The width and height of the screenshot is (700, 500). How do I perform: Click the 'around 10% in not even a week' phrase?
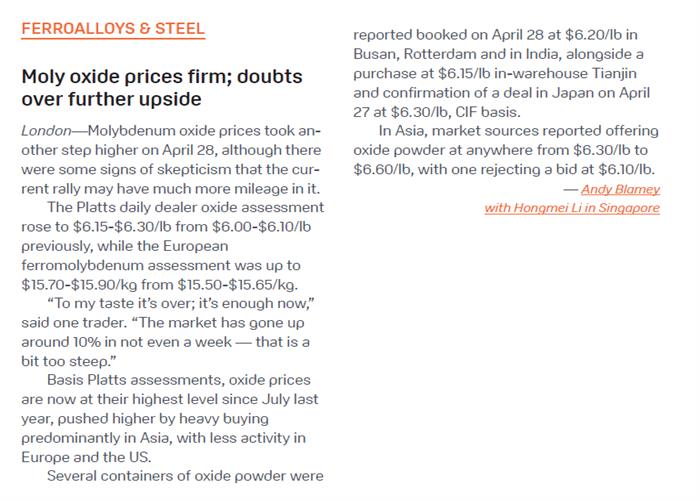point(126,342)
